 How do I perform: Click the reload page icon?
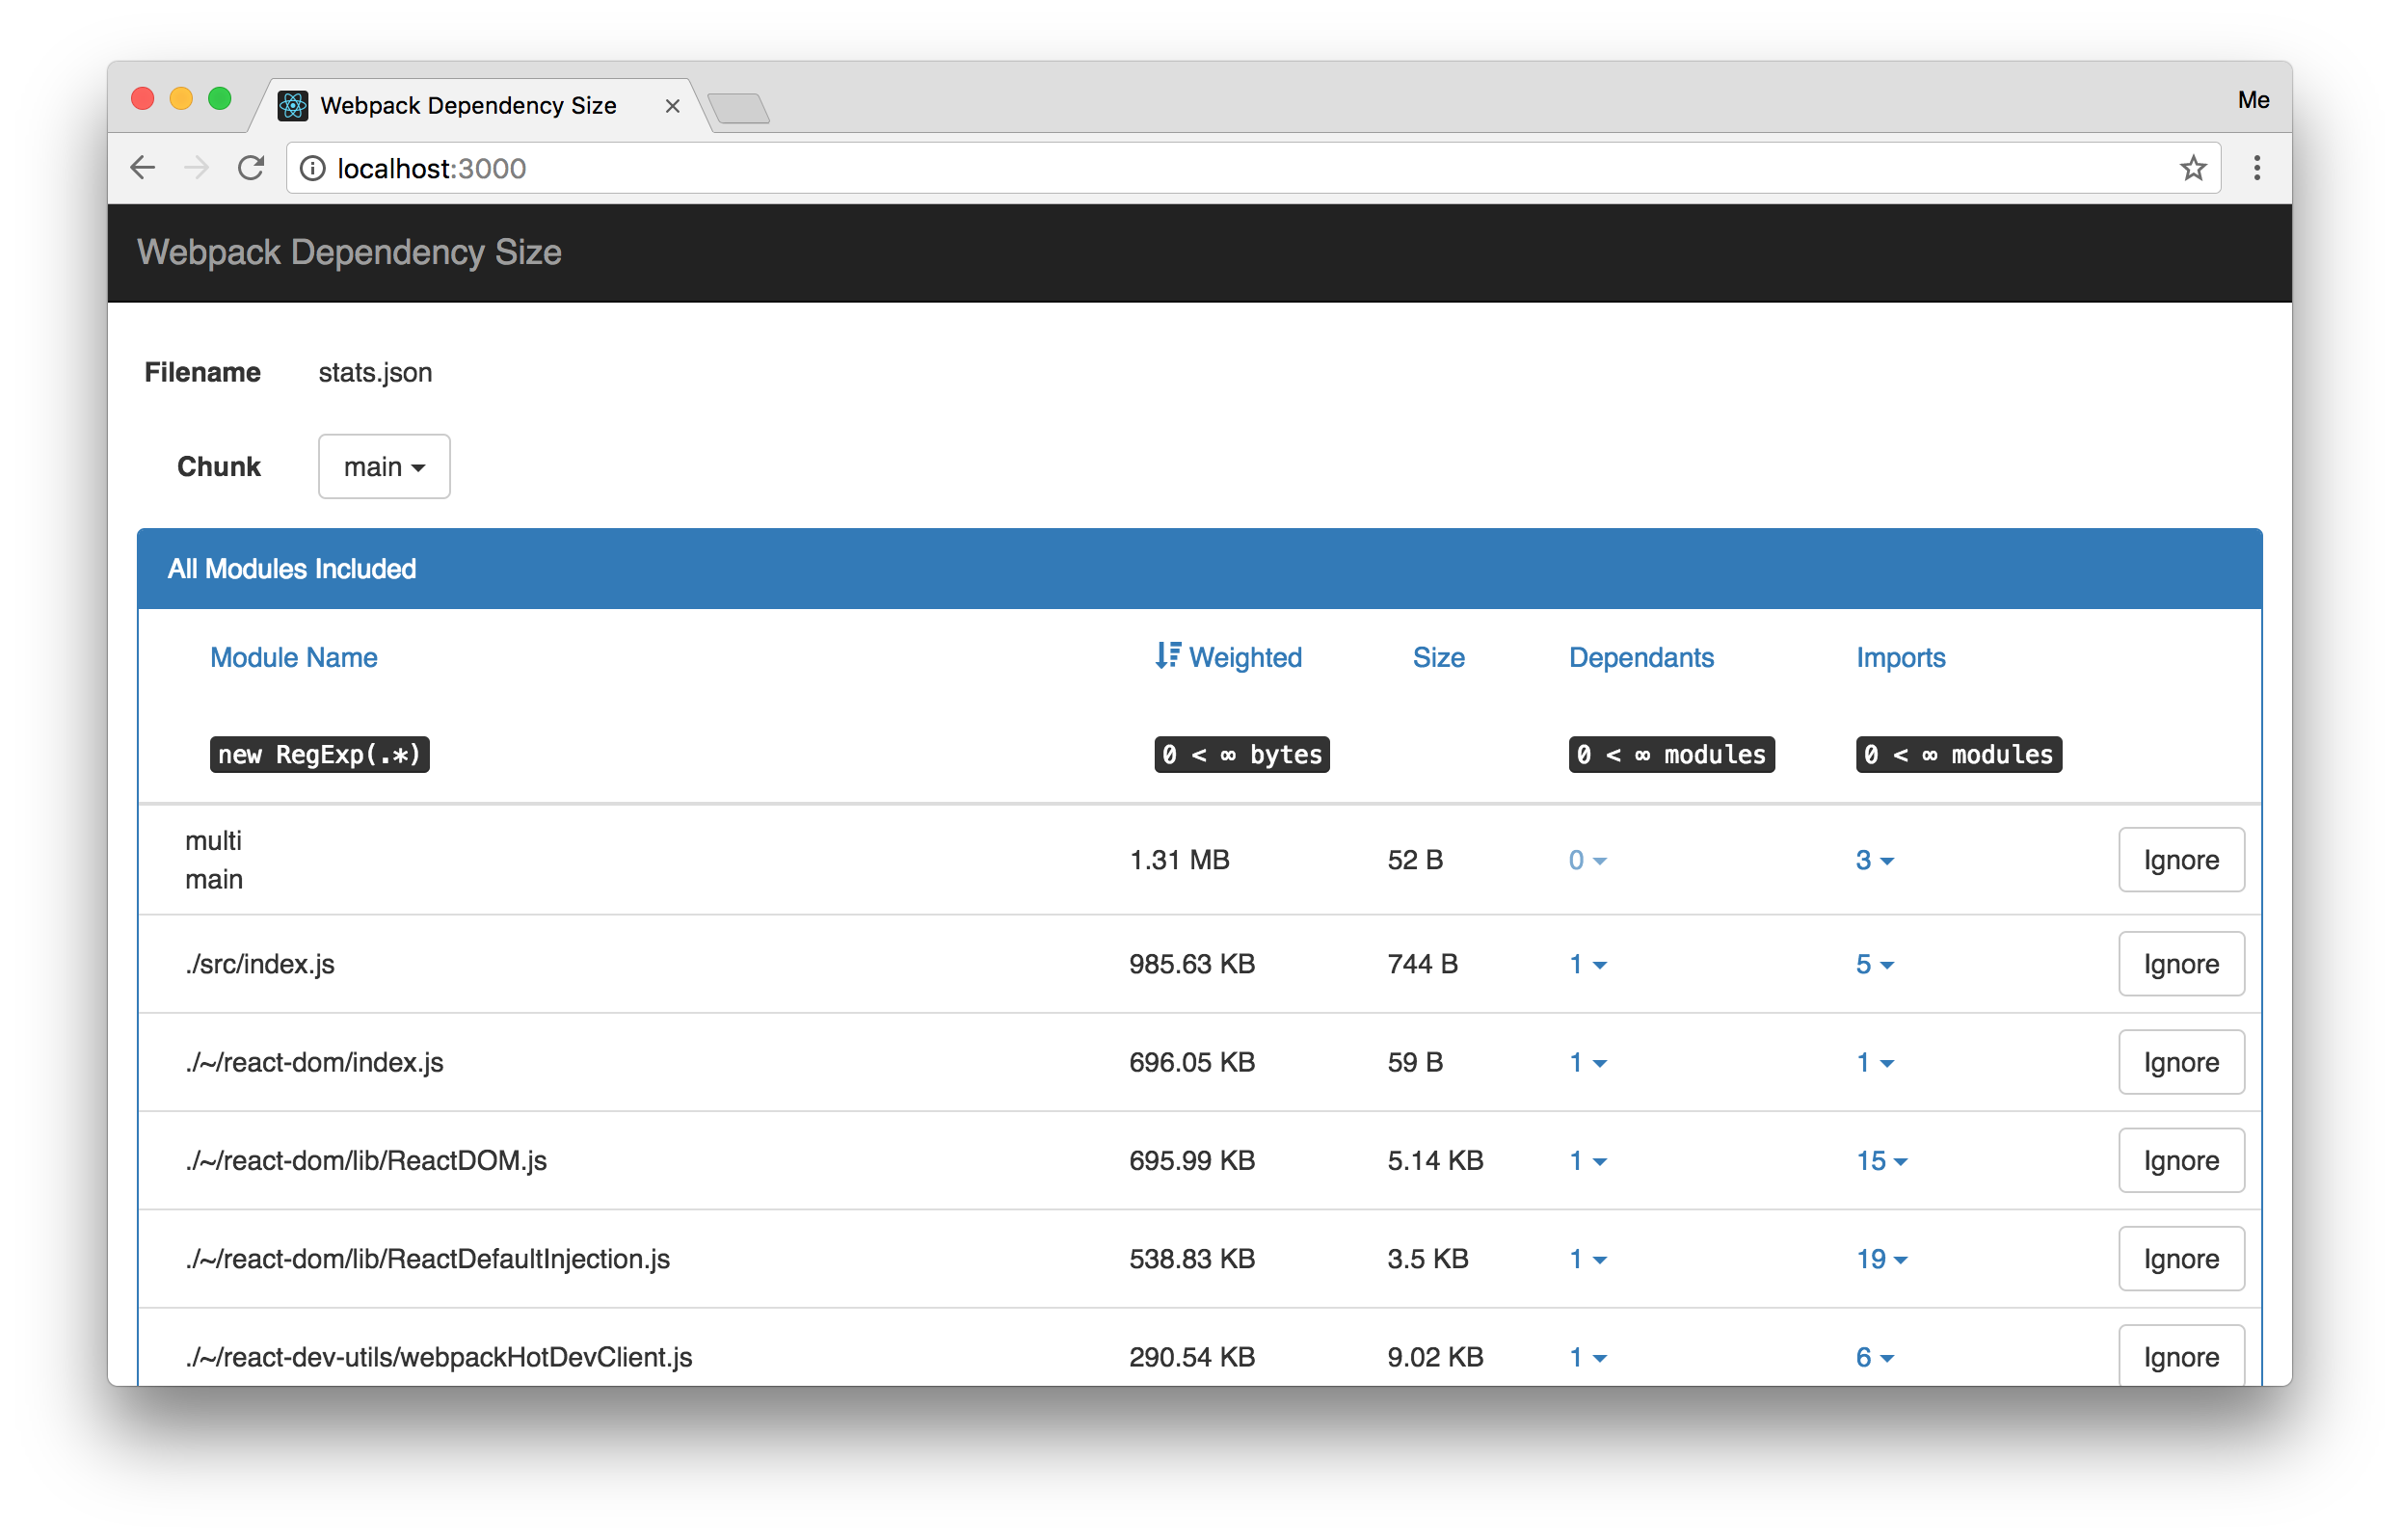point(251,168)
